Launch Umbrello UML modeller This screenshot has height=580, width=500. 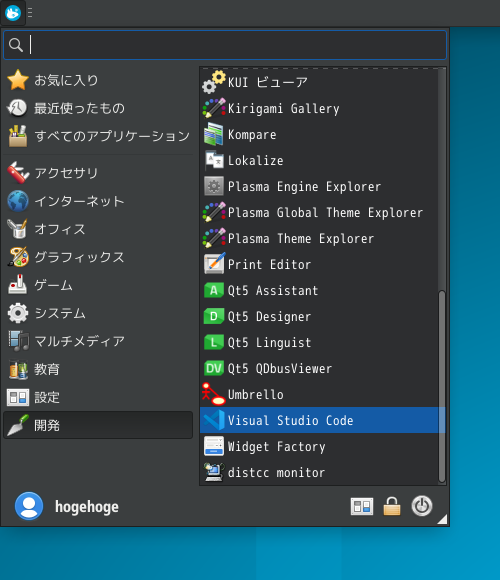[x=320, y=394]
